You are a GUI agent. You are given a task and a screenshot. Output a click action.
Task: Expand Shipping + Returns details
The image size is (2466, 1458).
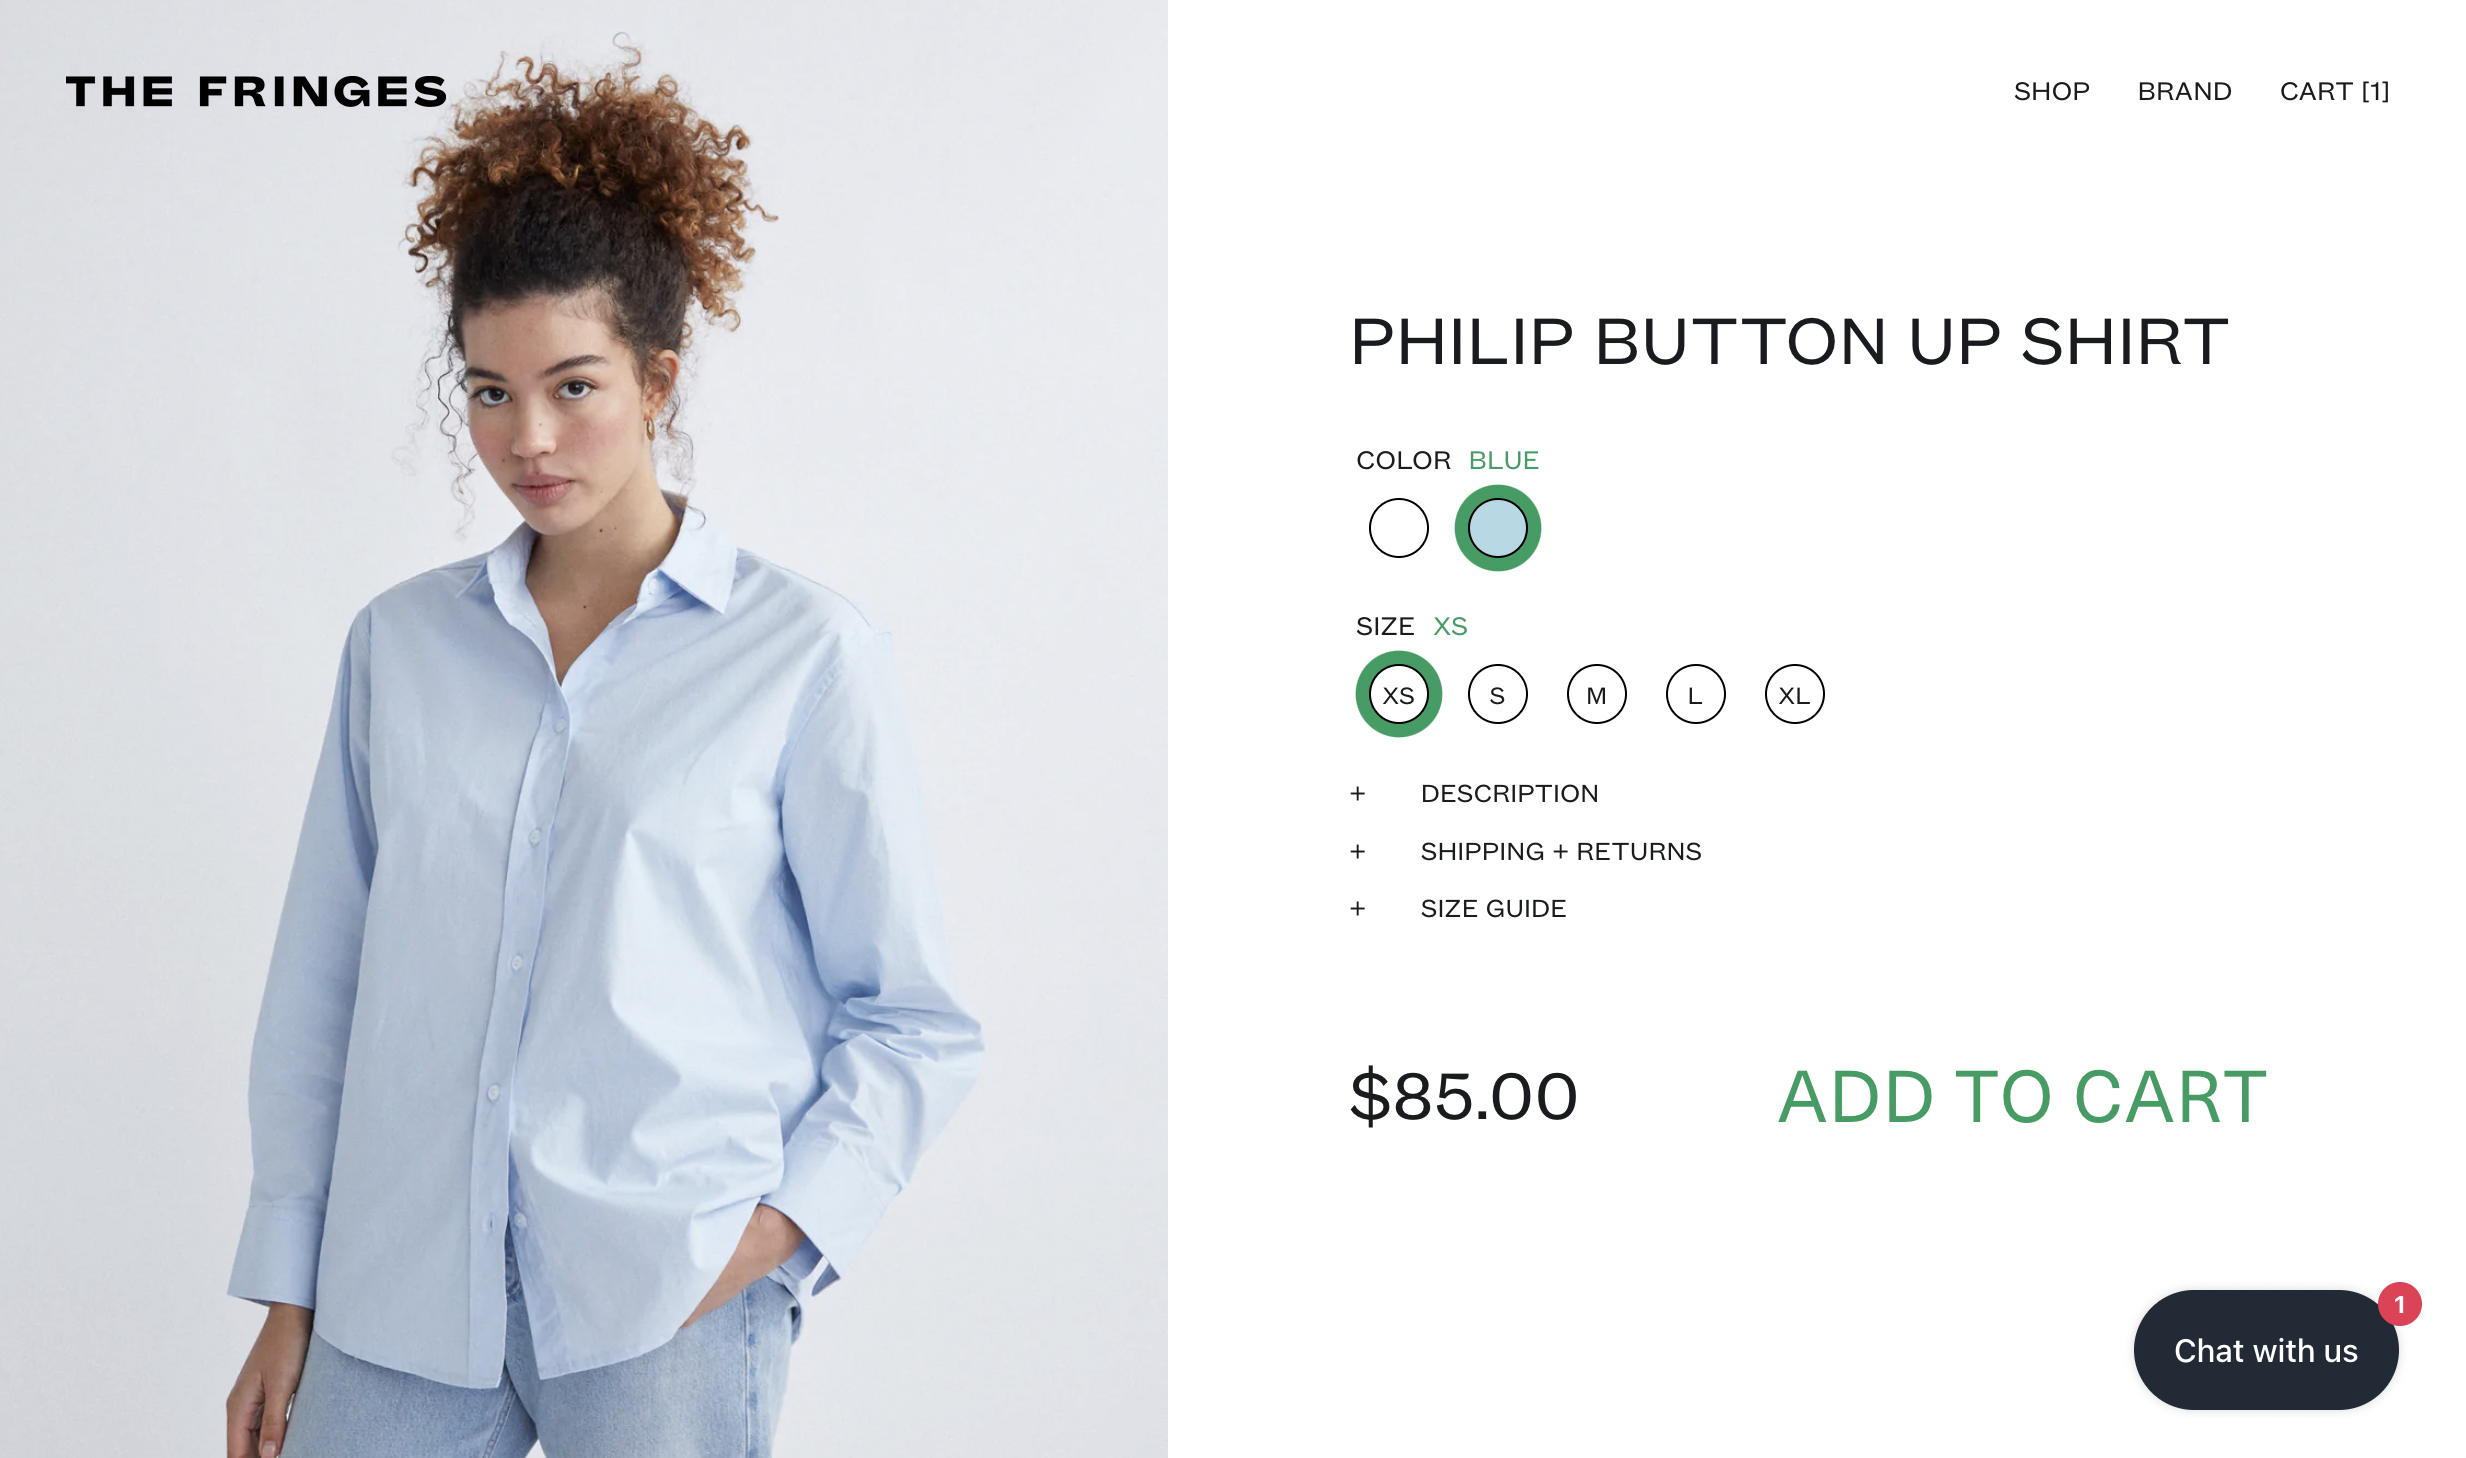point(1560,851)
